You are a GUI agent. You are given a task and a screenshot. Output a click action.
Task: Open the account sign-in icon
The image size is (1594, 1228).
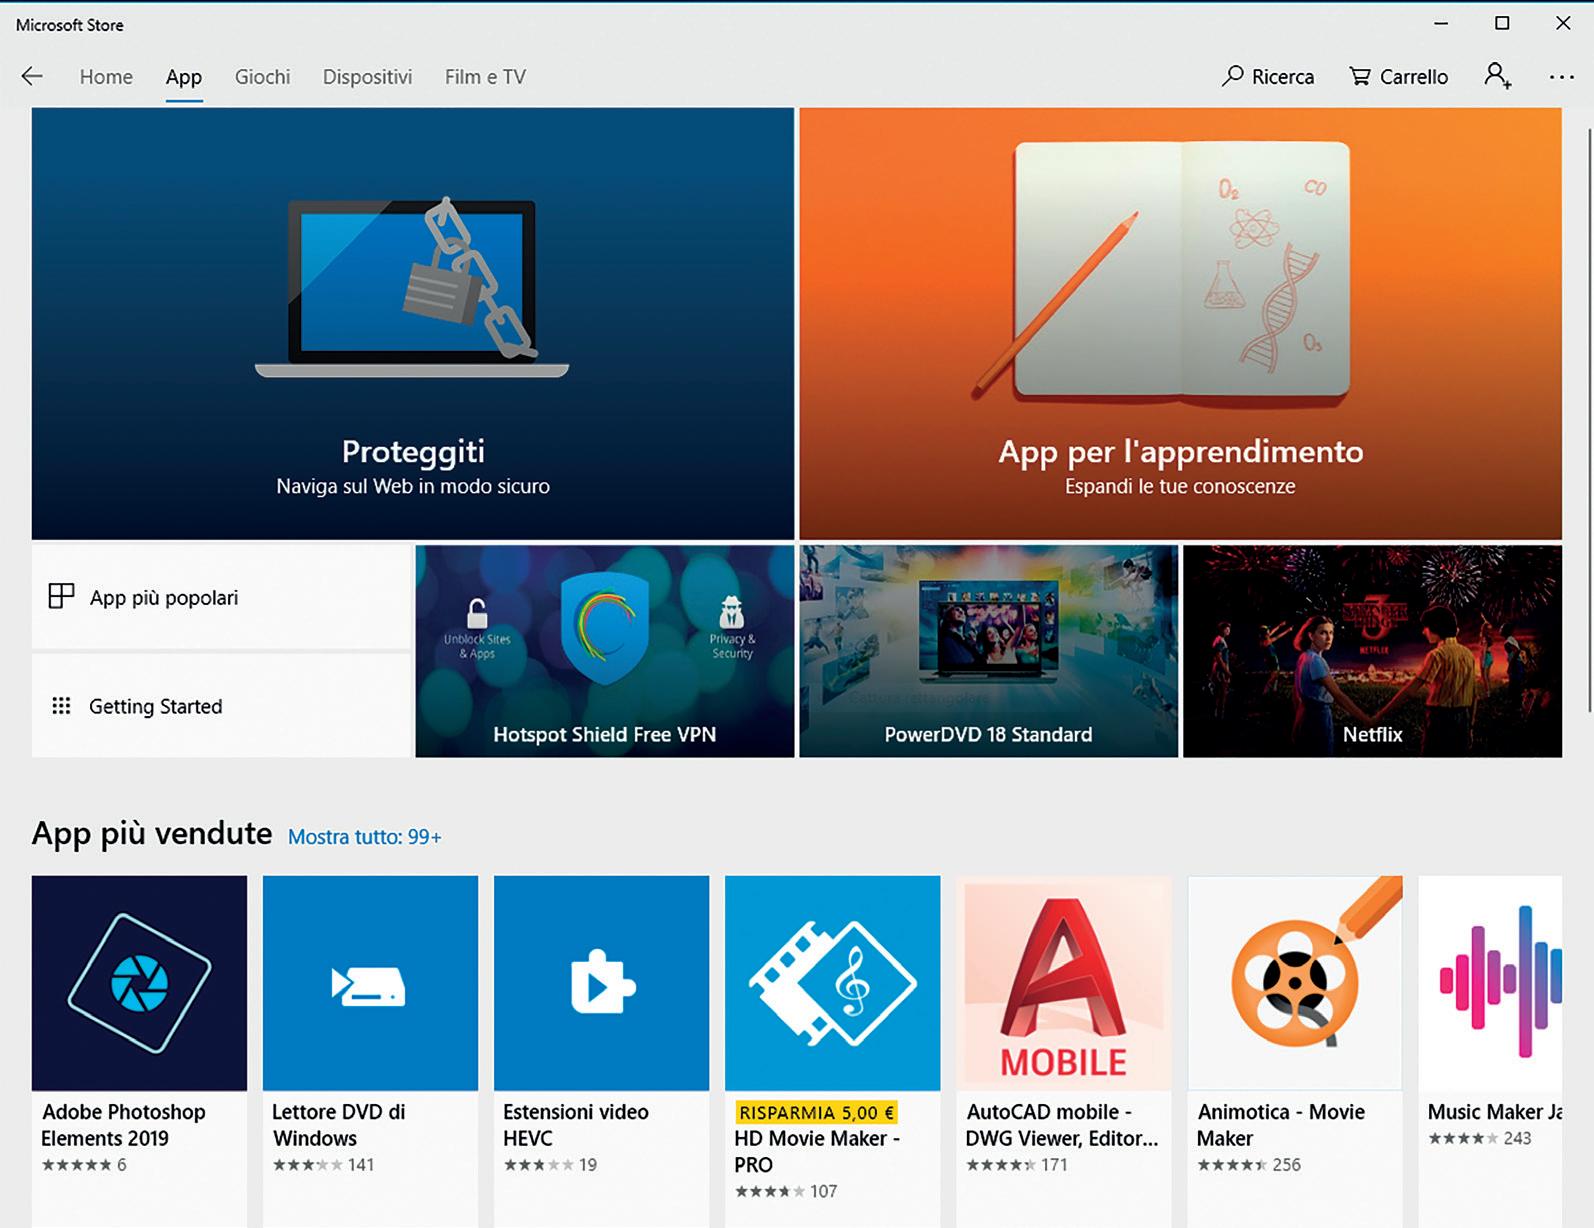coord(1497,76)
